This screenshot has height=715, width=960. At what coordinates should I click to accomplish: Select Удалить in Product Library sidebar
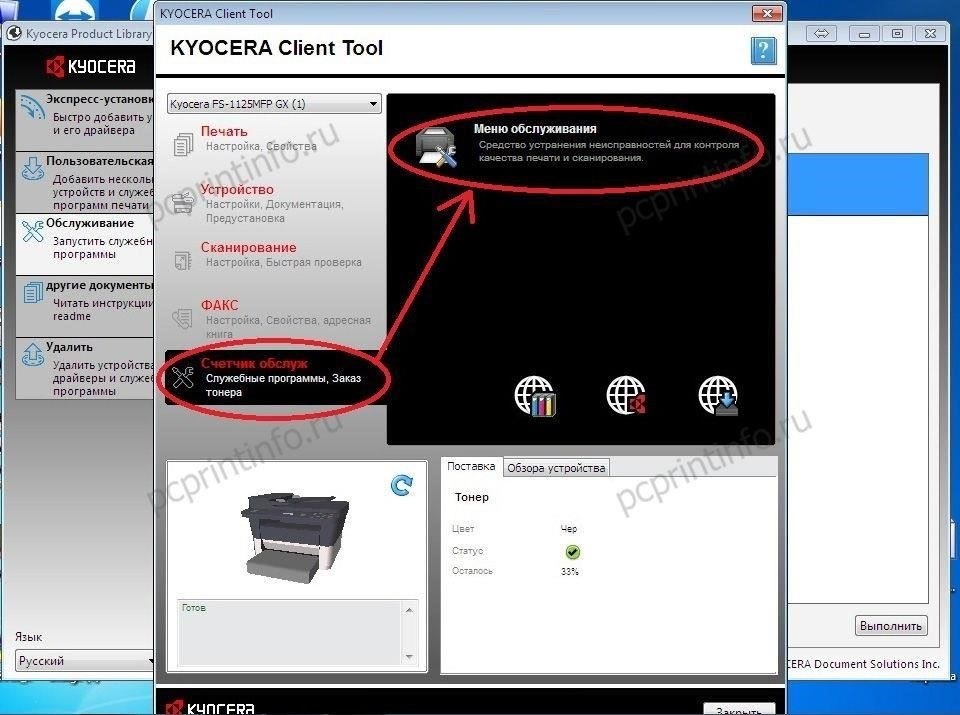[84, 369]
